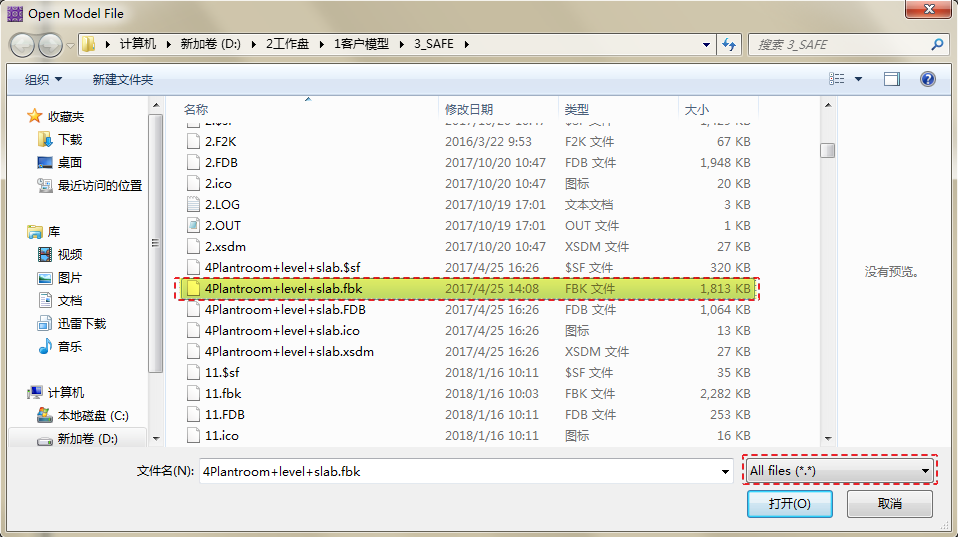Click the 2.ico file icon
The height and width of the screenshot is (537, 958).
[x=194, y=183]
